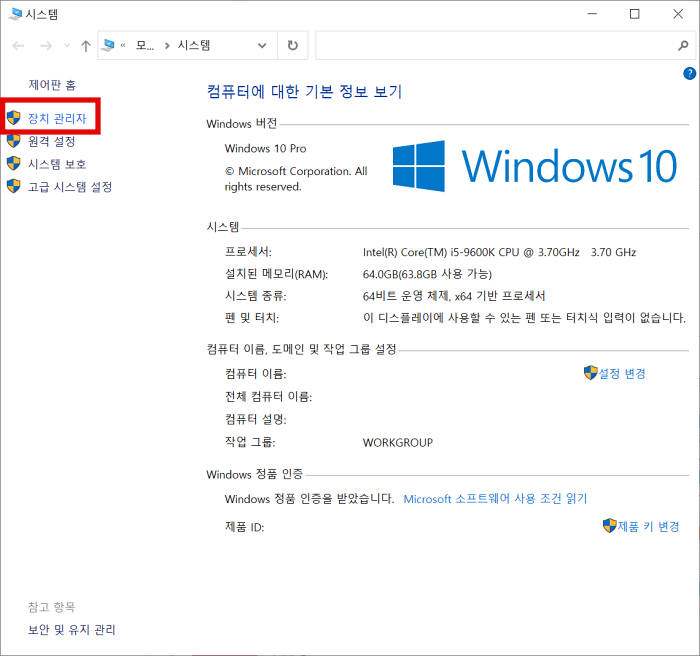Viewport: 700px width, 656px height.
Task: Open 시스템 보호 link
Action: coord(57,164)
